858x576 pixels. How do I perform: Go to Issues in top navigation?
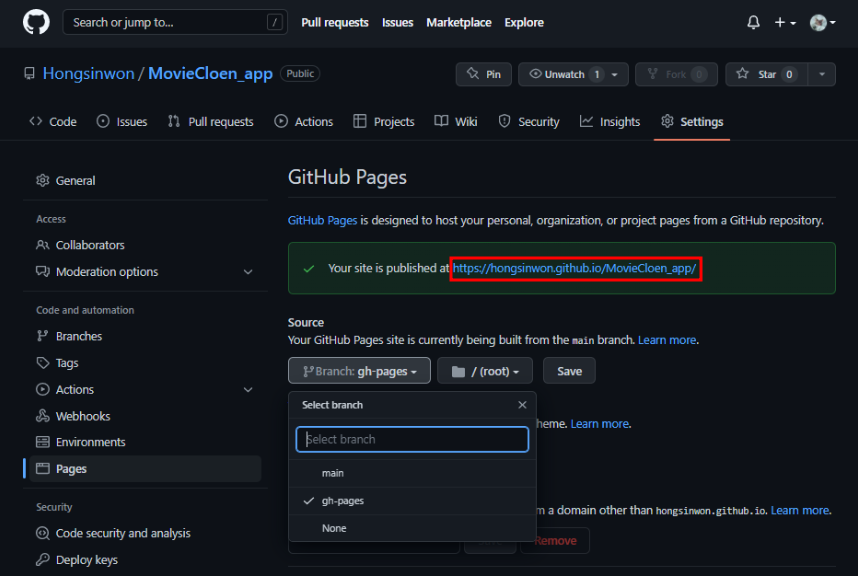pos(397,22)
